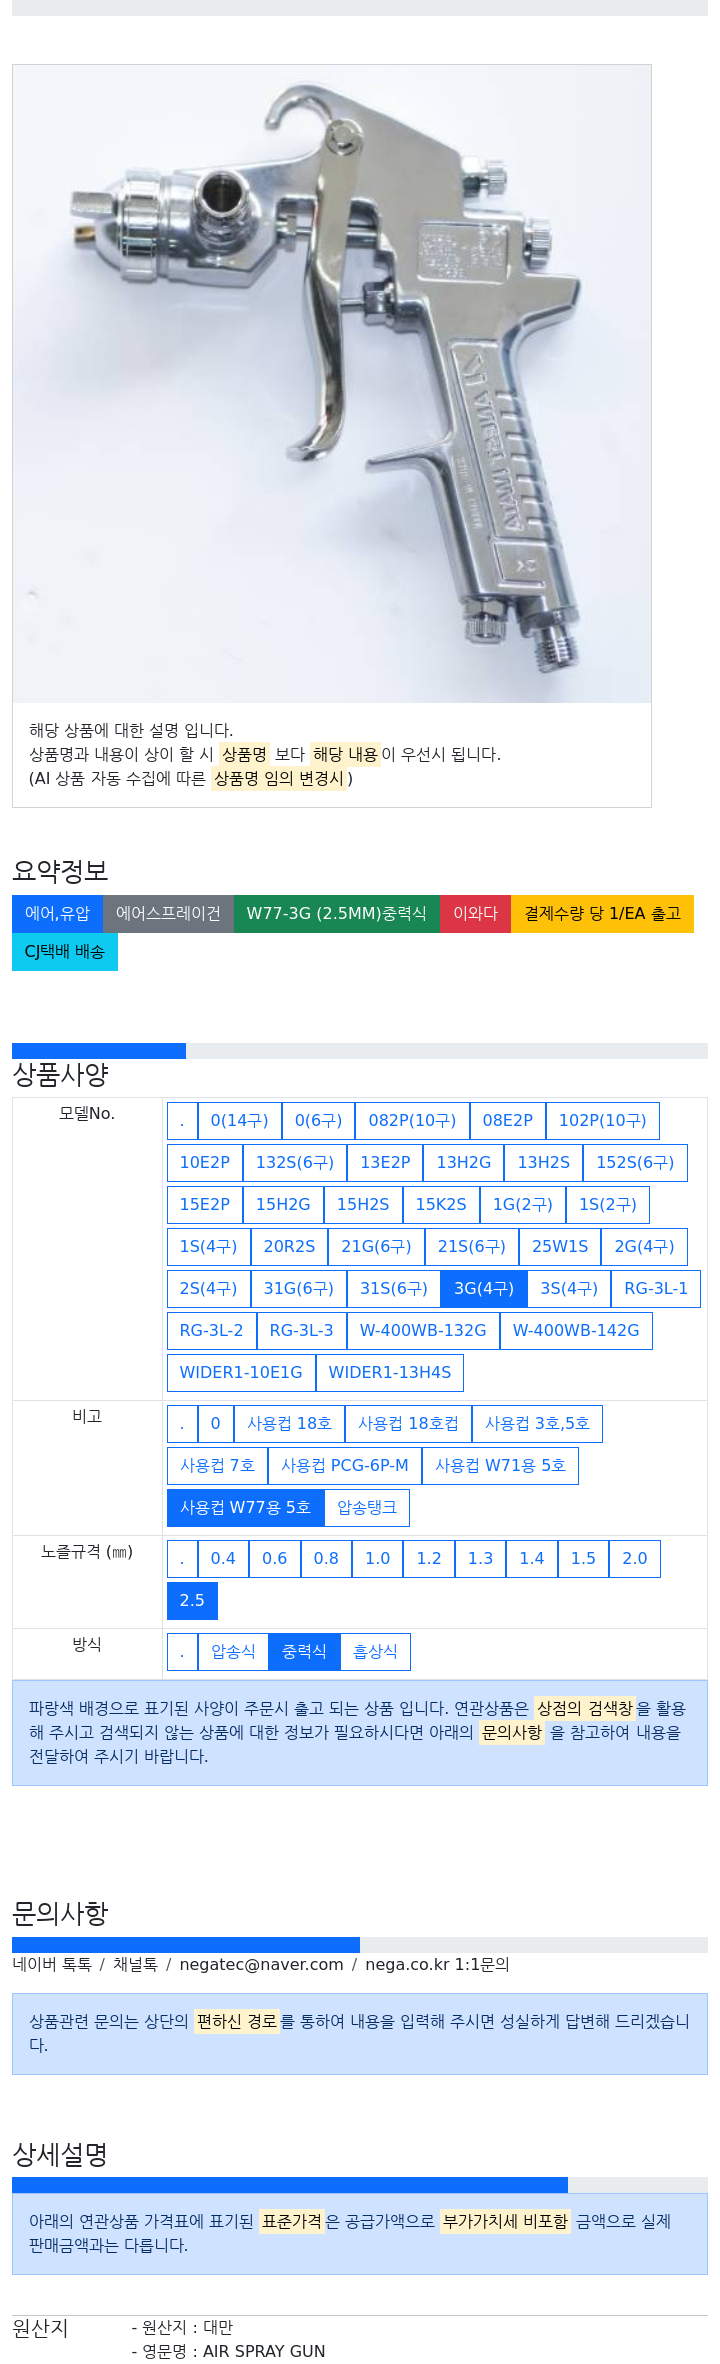Click the W77-3G (2.5MM)중력식 tag
The width and height of the screenshot is (720, 2364).
click(336, 914)
